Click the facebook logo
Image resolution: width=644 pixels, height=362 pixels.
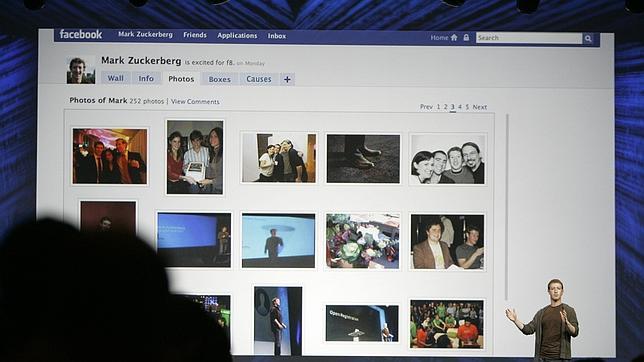[x=80, y=34]
